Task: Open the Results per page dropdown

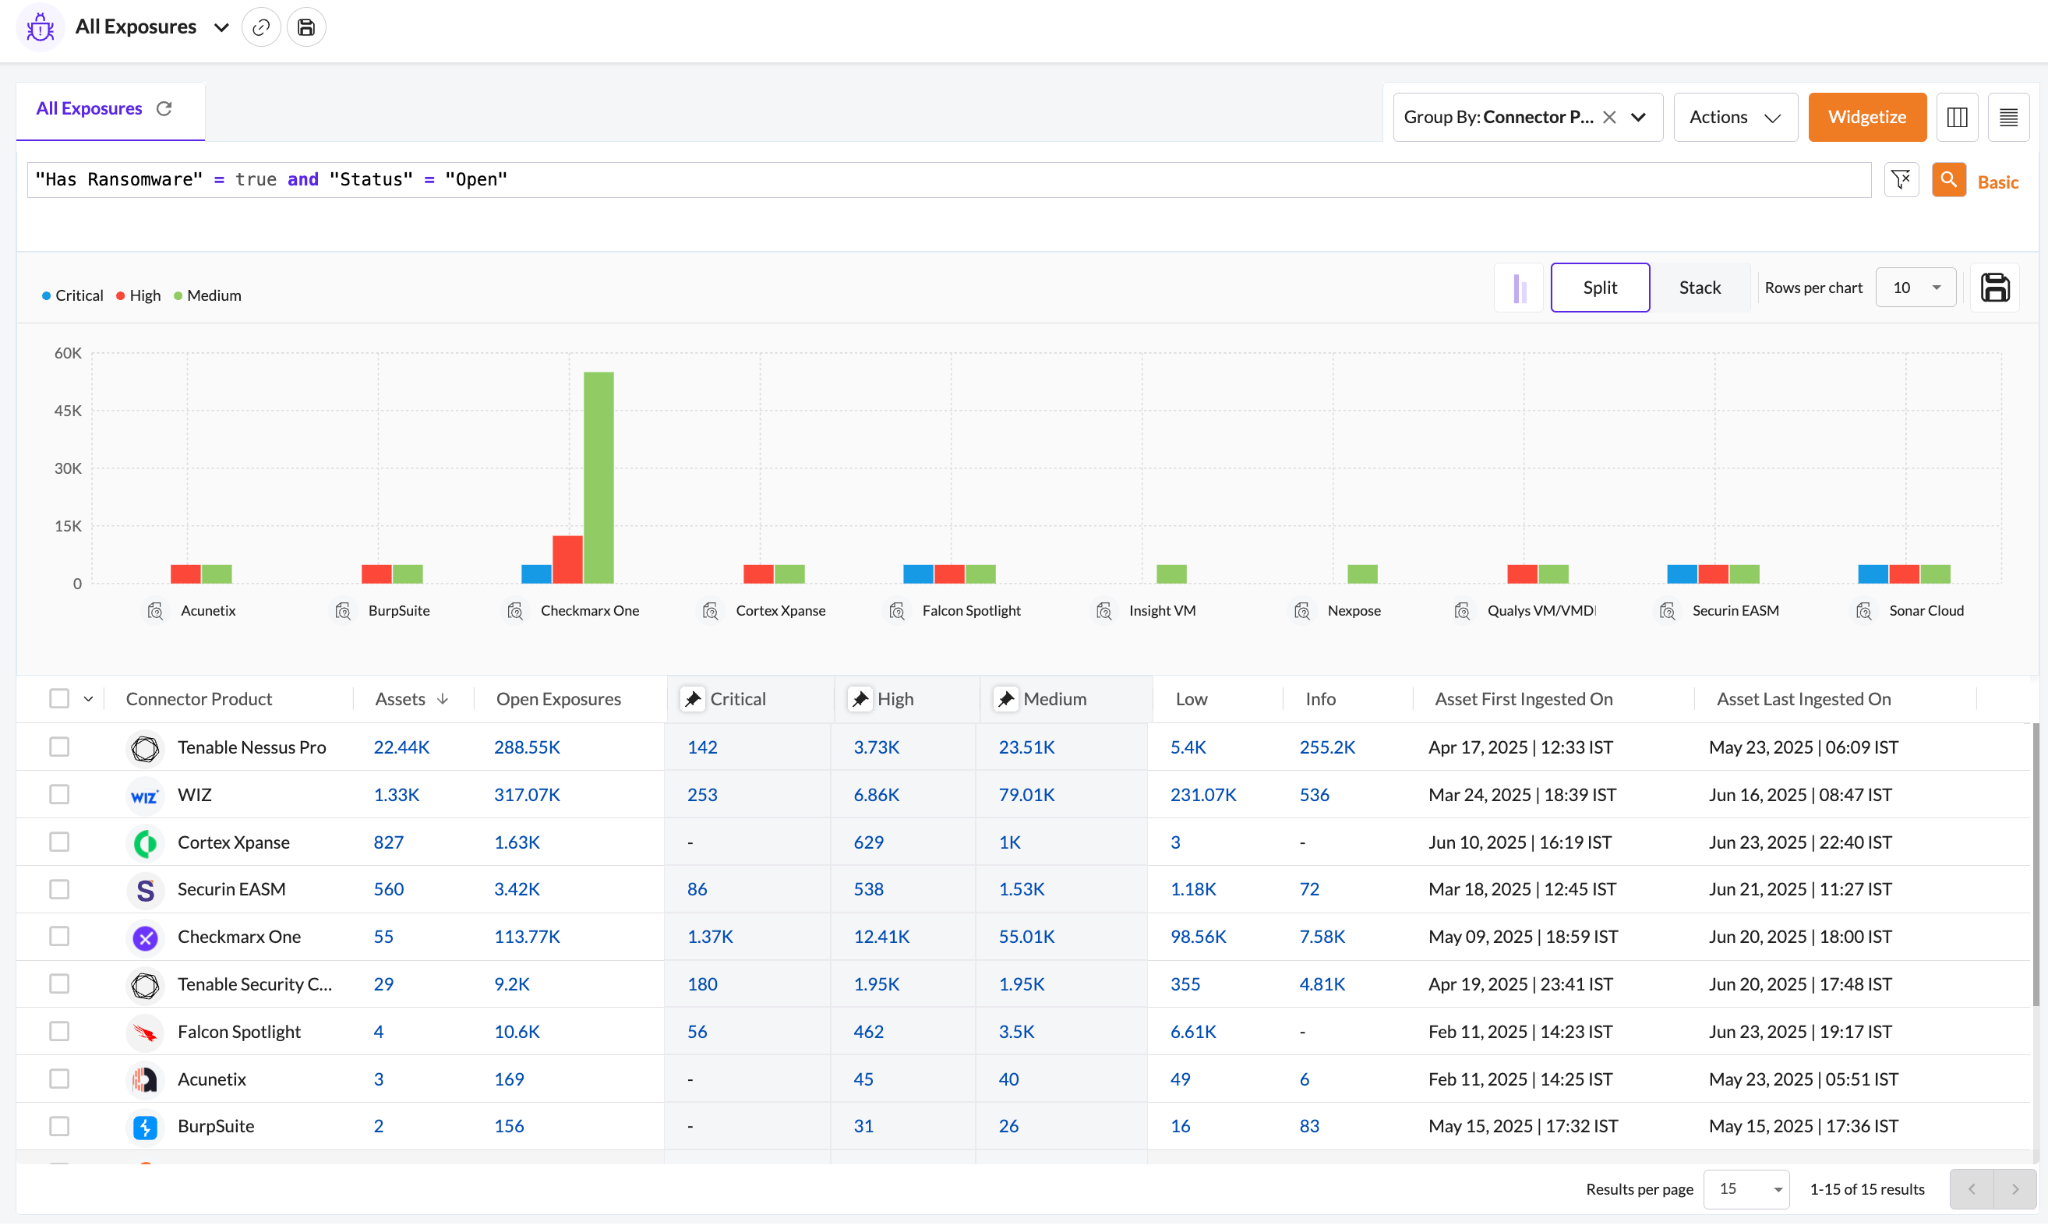Action: pyautogui.click(x=1746, y=1189)
